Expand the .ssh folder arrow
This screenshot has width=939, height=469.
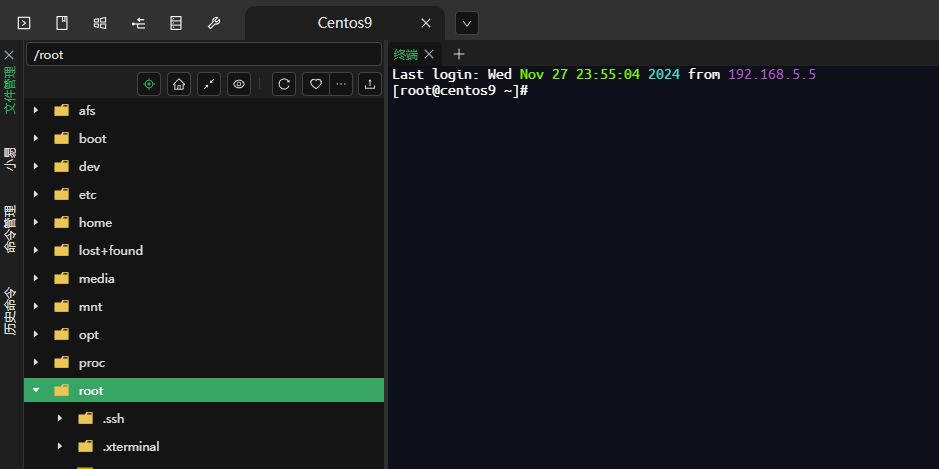[60, 419]
